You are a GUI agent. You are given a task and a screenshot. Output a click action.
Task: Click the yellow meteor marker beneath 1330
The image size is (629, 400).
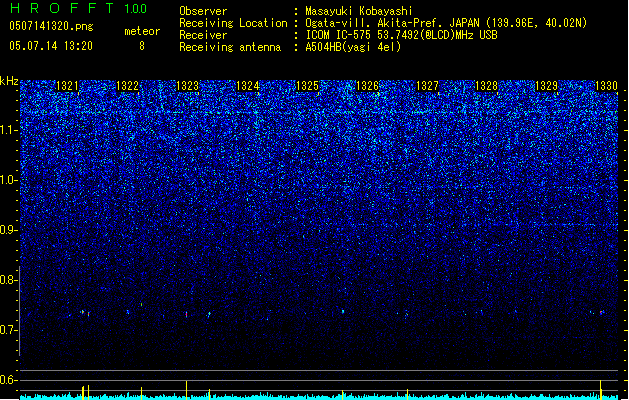tap(601, 390)
